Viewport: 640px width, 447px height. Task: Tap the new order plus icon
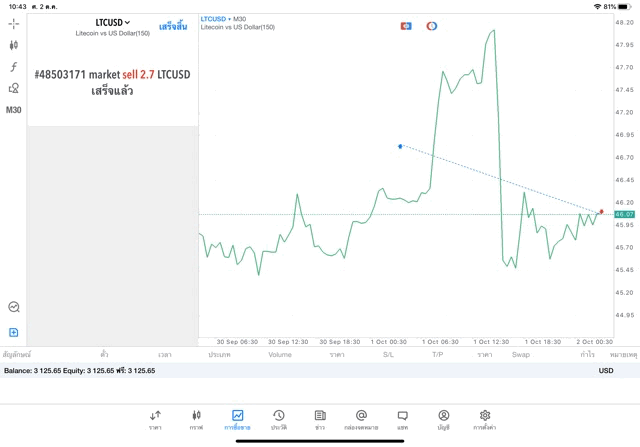click(x=14, y=332)
